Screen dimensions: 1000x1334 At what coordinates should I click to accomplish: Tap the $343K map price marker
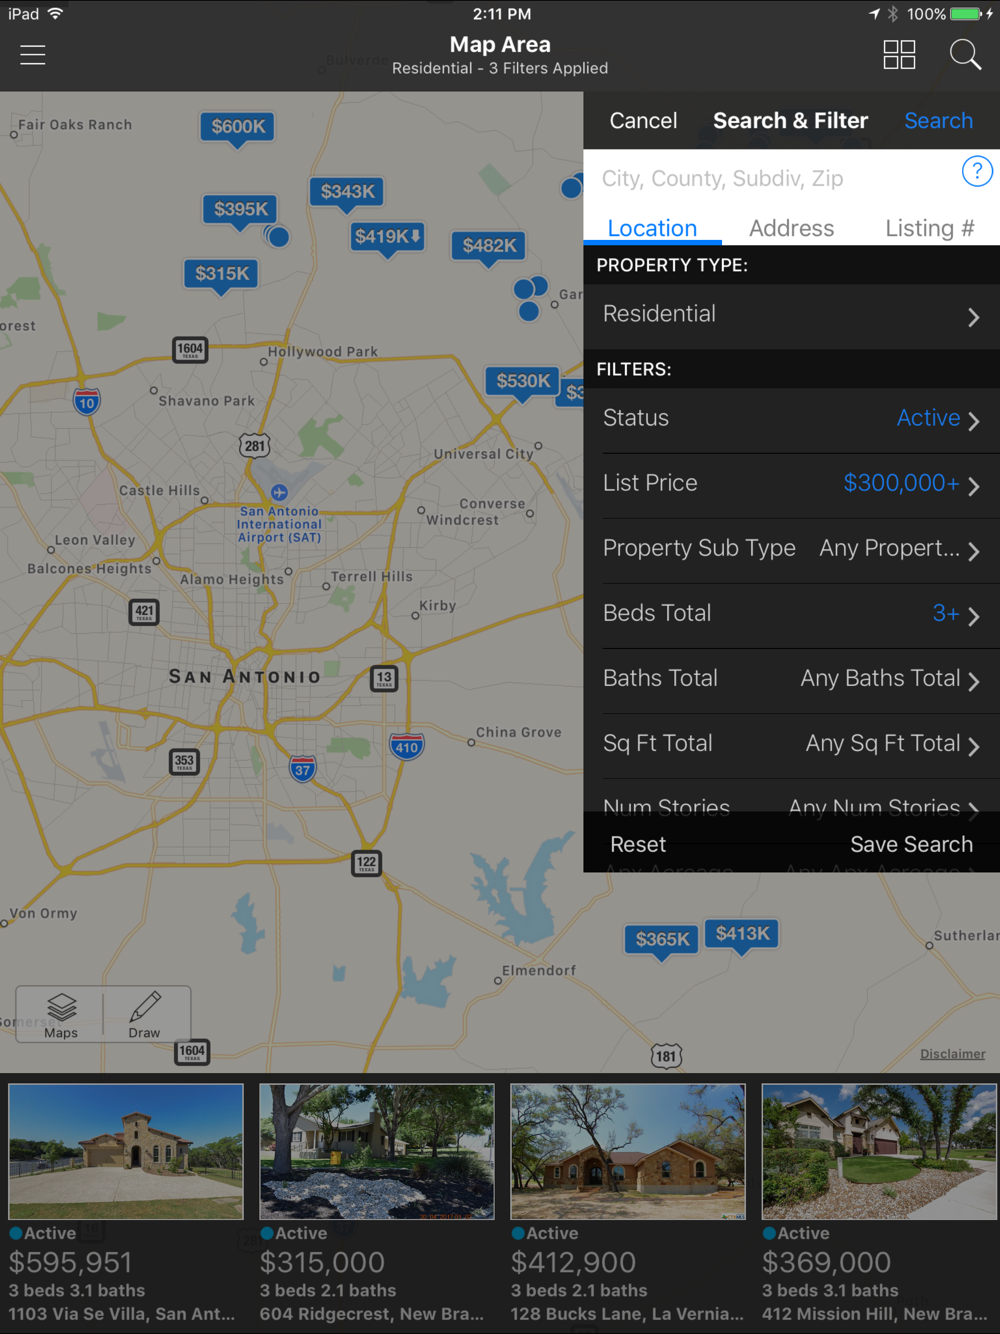(348, 193)
